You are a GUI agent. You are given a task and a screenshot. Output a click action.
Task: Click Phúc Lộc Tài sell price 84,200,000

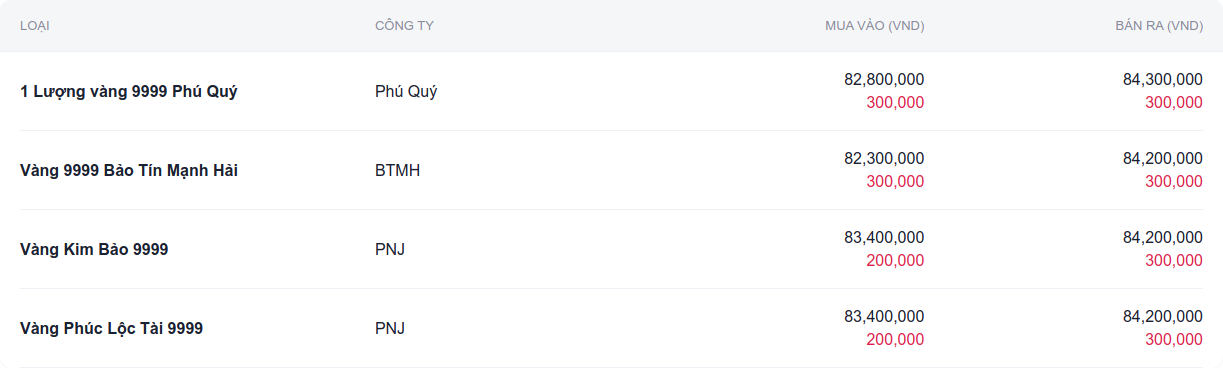[x=1163, y=316]
